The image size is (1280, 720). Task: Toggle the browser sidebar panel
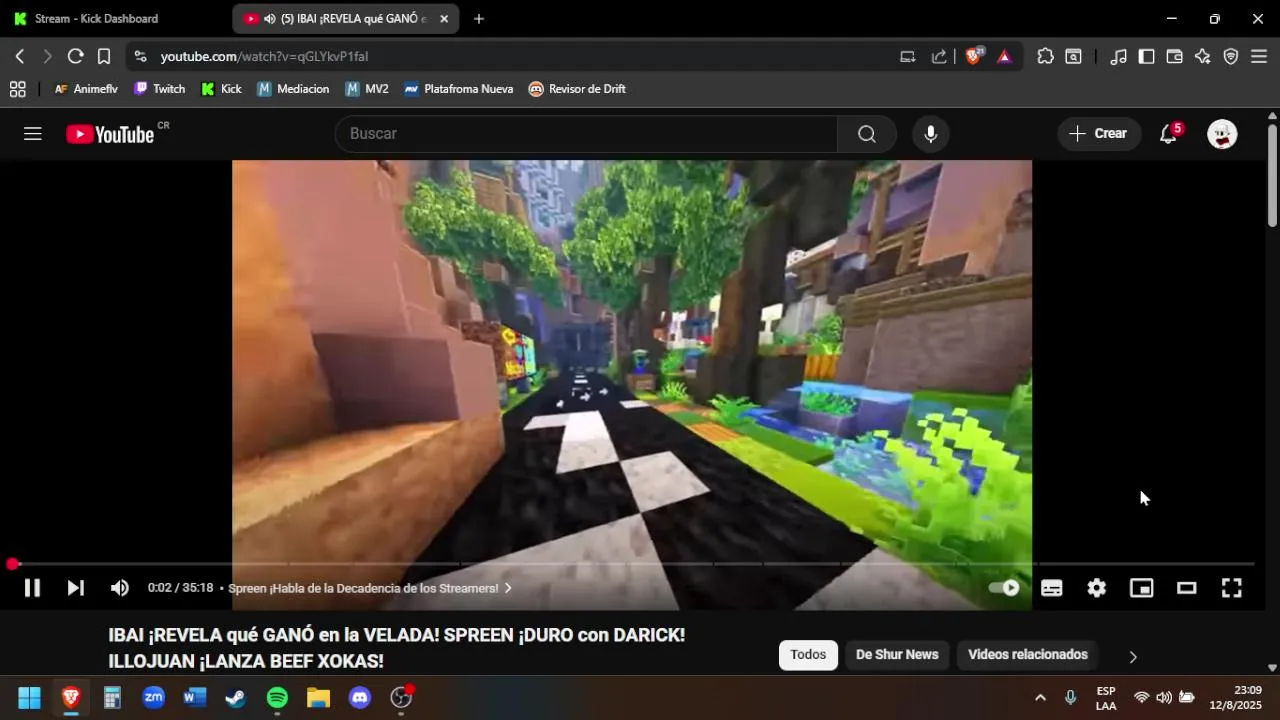1147,57
